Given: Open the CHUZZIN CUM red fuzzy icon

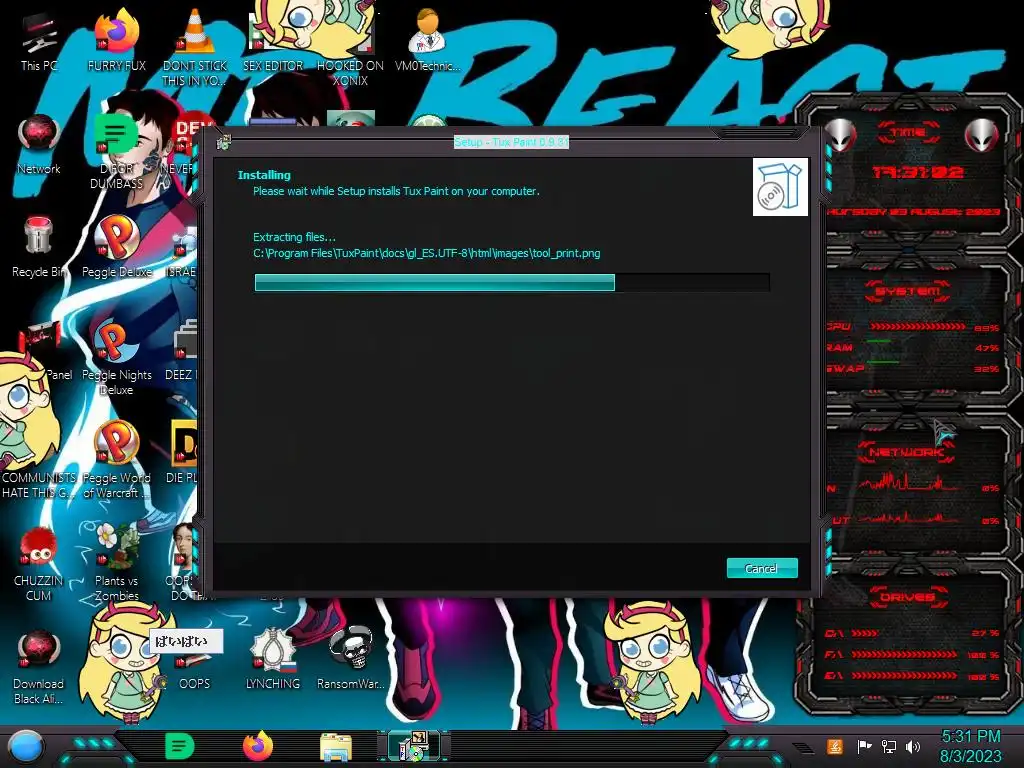Looking at the screenshot, I should pos(39,563).
